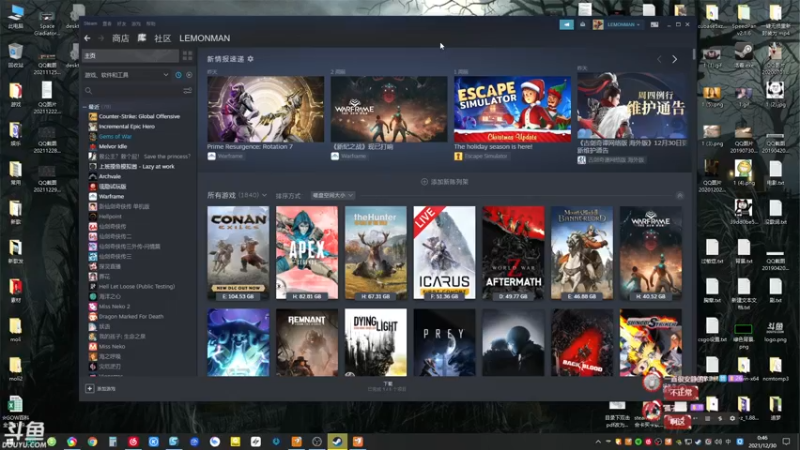Select Apex Legends game cover
The width and height of the screenshot is (800, 450).
(307, 253)
